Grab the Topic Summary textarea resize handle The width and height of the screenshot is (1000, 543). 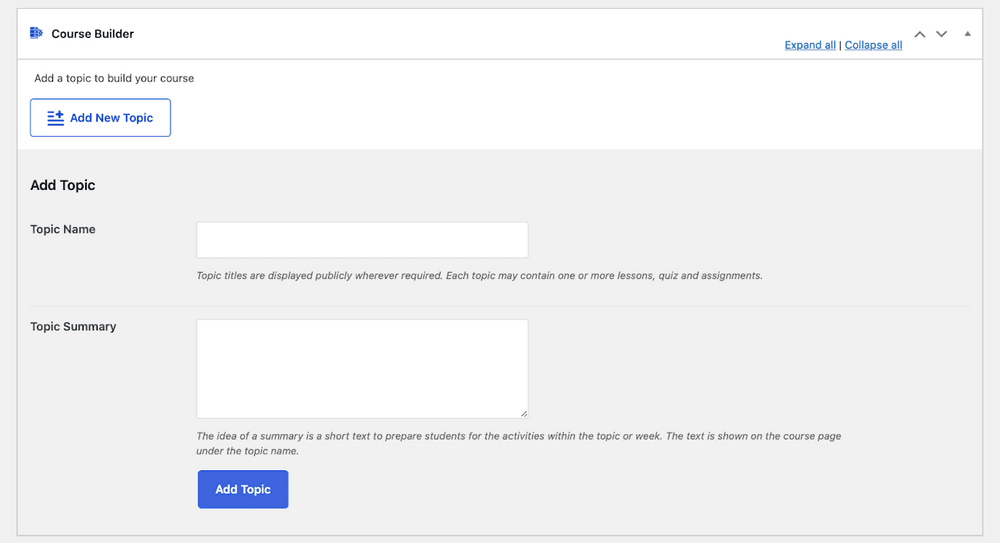click(x=523, y=413)
